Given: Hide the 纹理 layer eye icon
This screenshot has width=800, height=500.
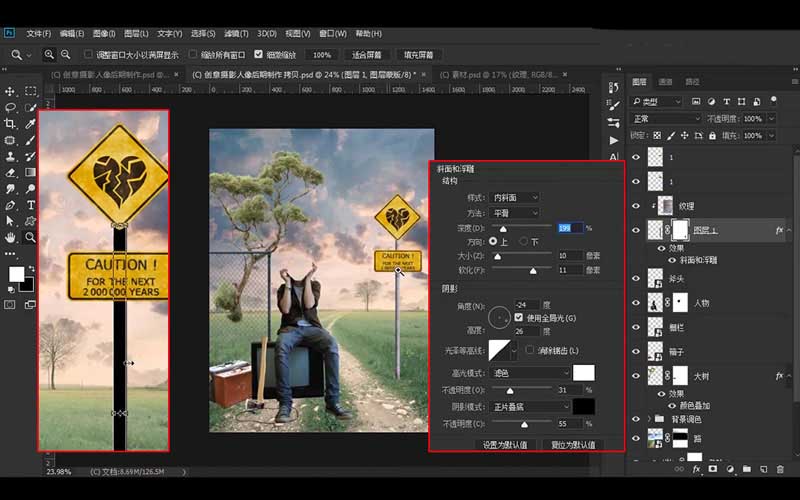Looking at the screenshot, I should (x=636, y=206).
